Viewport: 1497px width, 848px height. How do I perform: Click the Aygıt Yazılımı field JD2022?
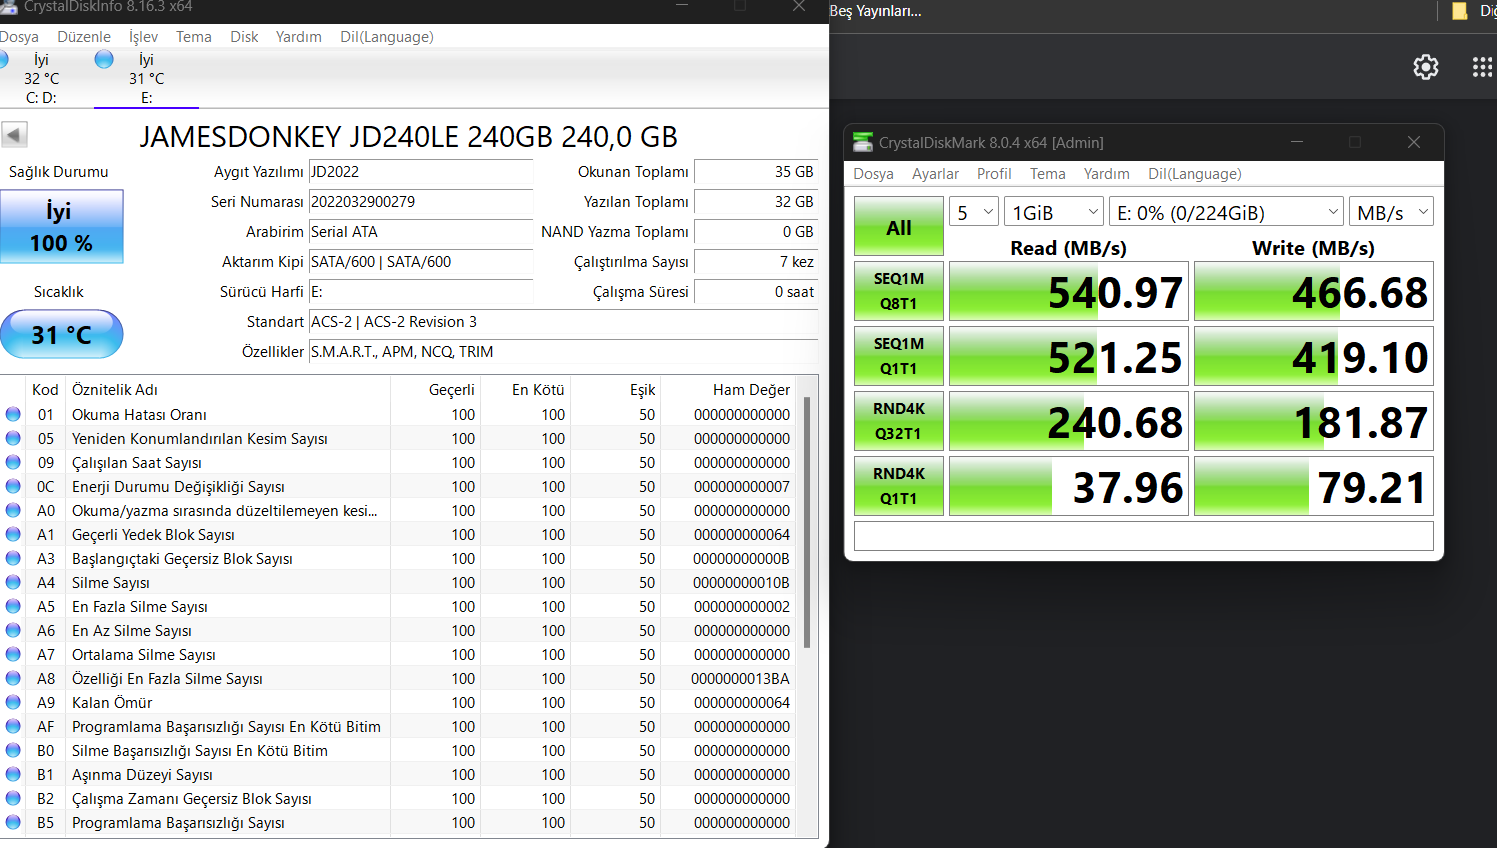421,172
